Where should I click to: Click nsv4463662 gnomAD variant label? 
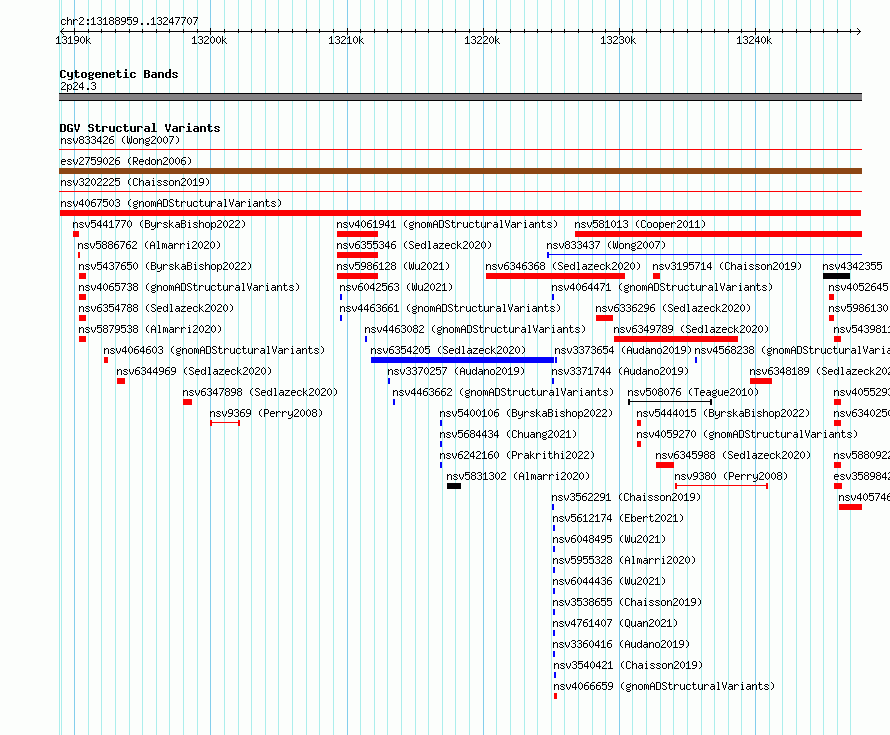tap(503, 392)
